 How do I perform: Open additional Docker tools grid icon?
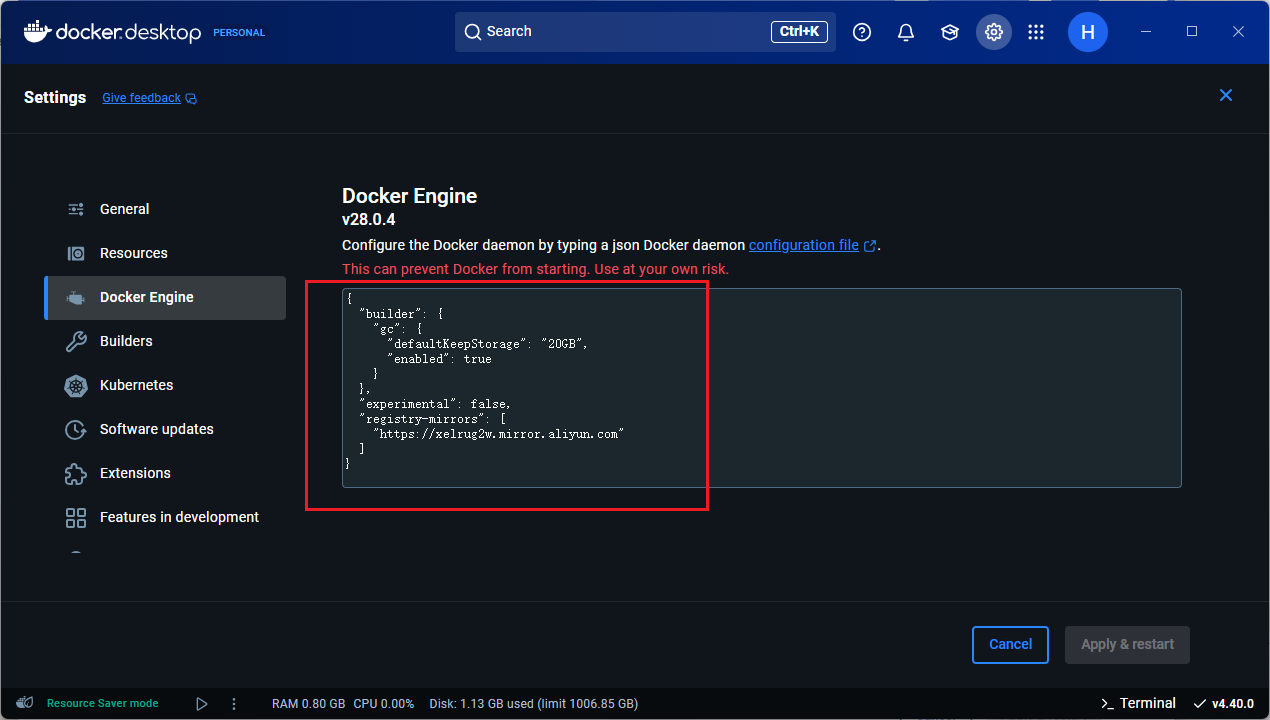pyautogui.click(x=1036, y=31)
